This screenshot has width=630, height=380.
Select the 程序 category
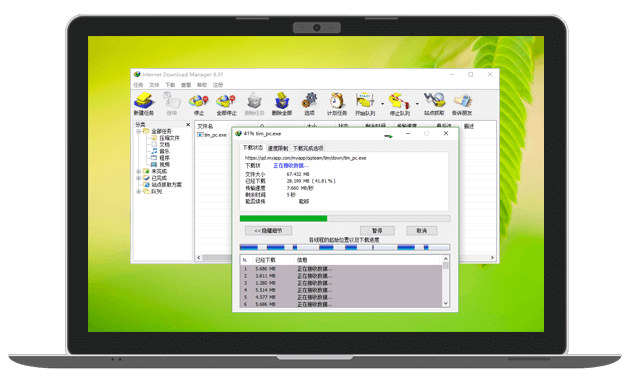point(161,158)
